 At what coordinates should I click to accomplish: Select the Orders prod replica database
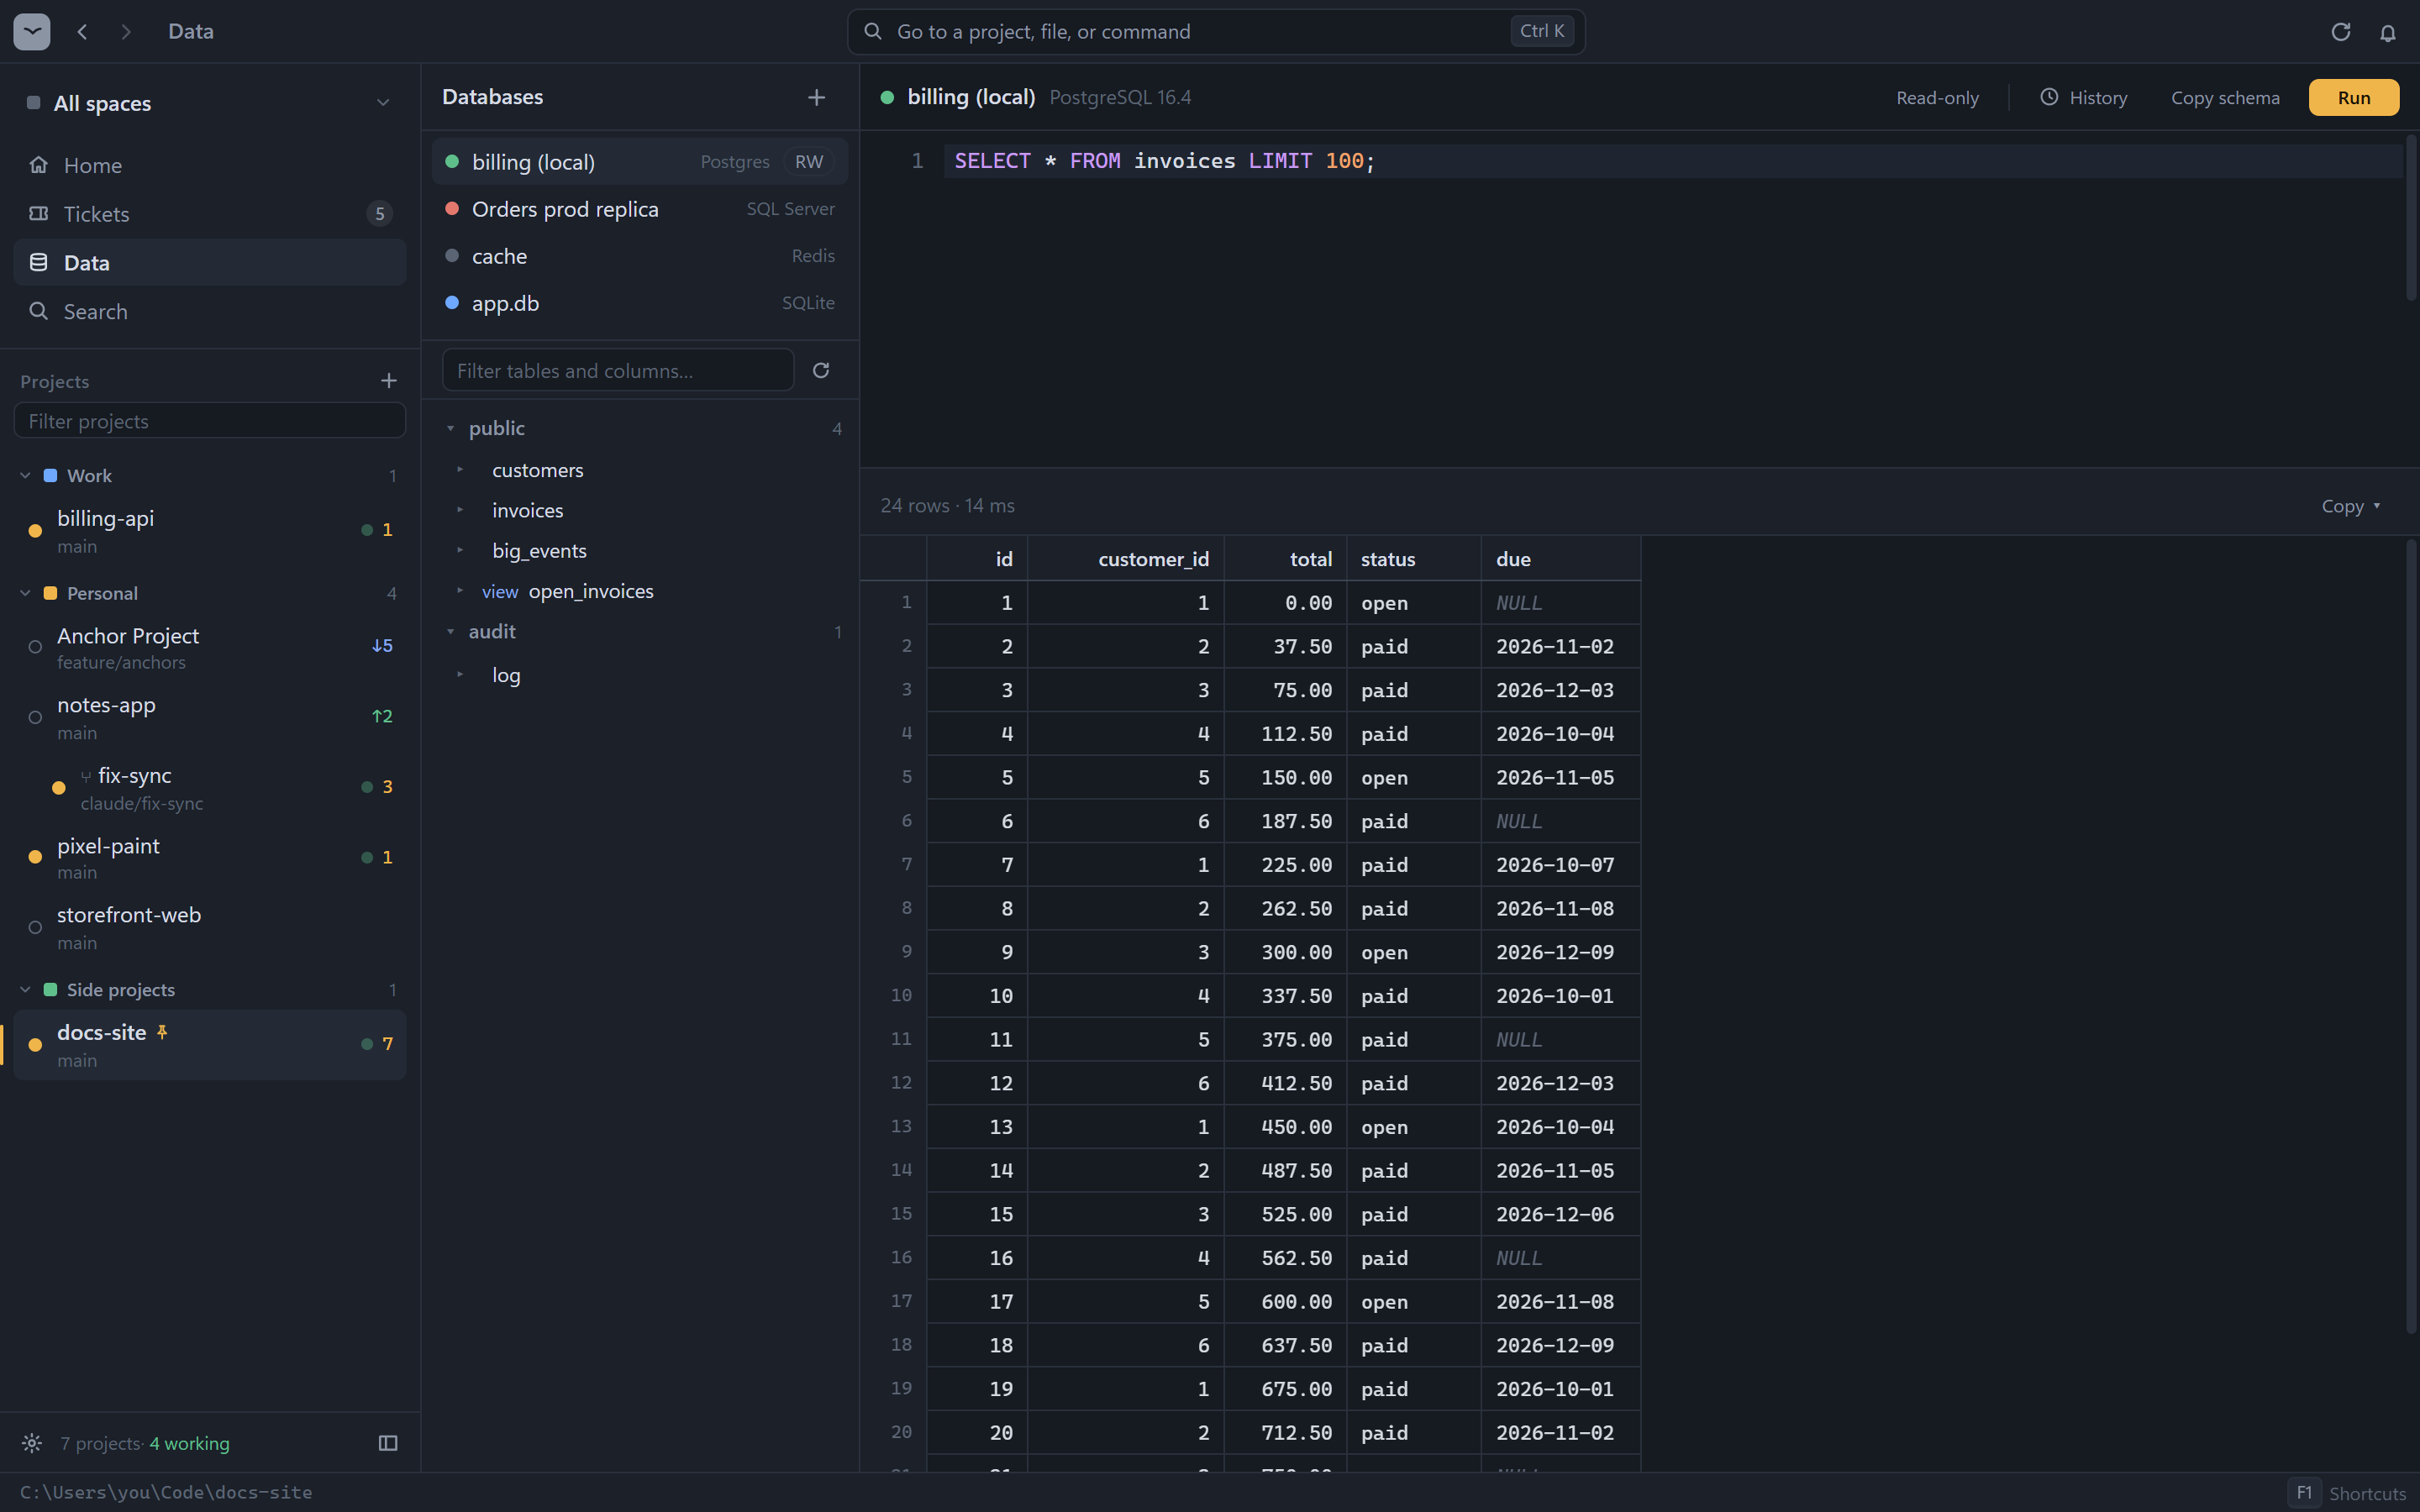(640, 208)
